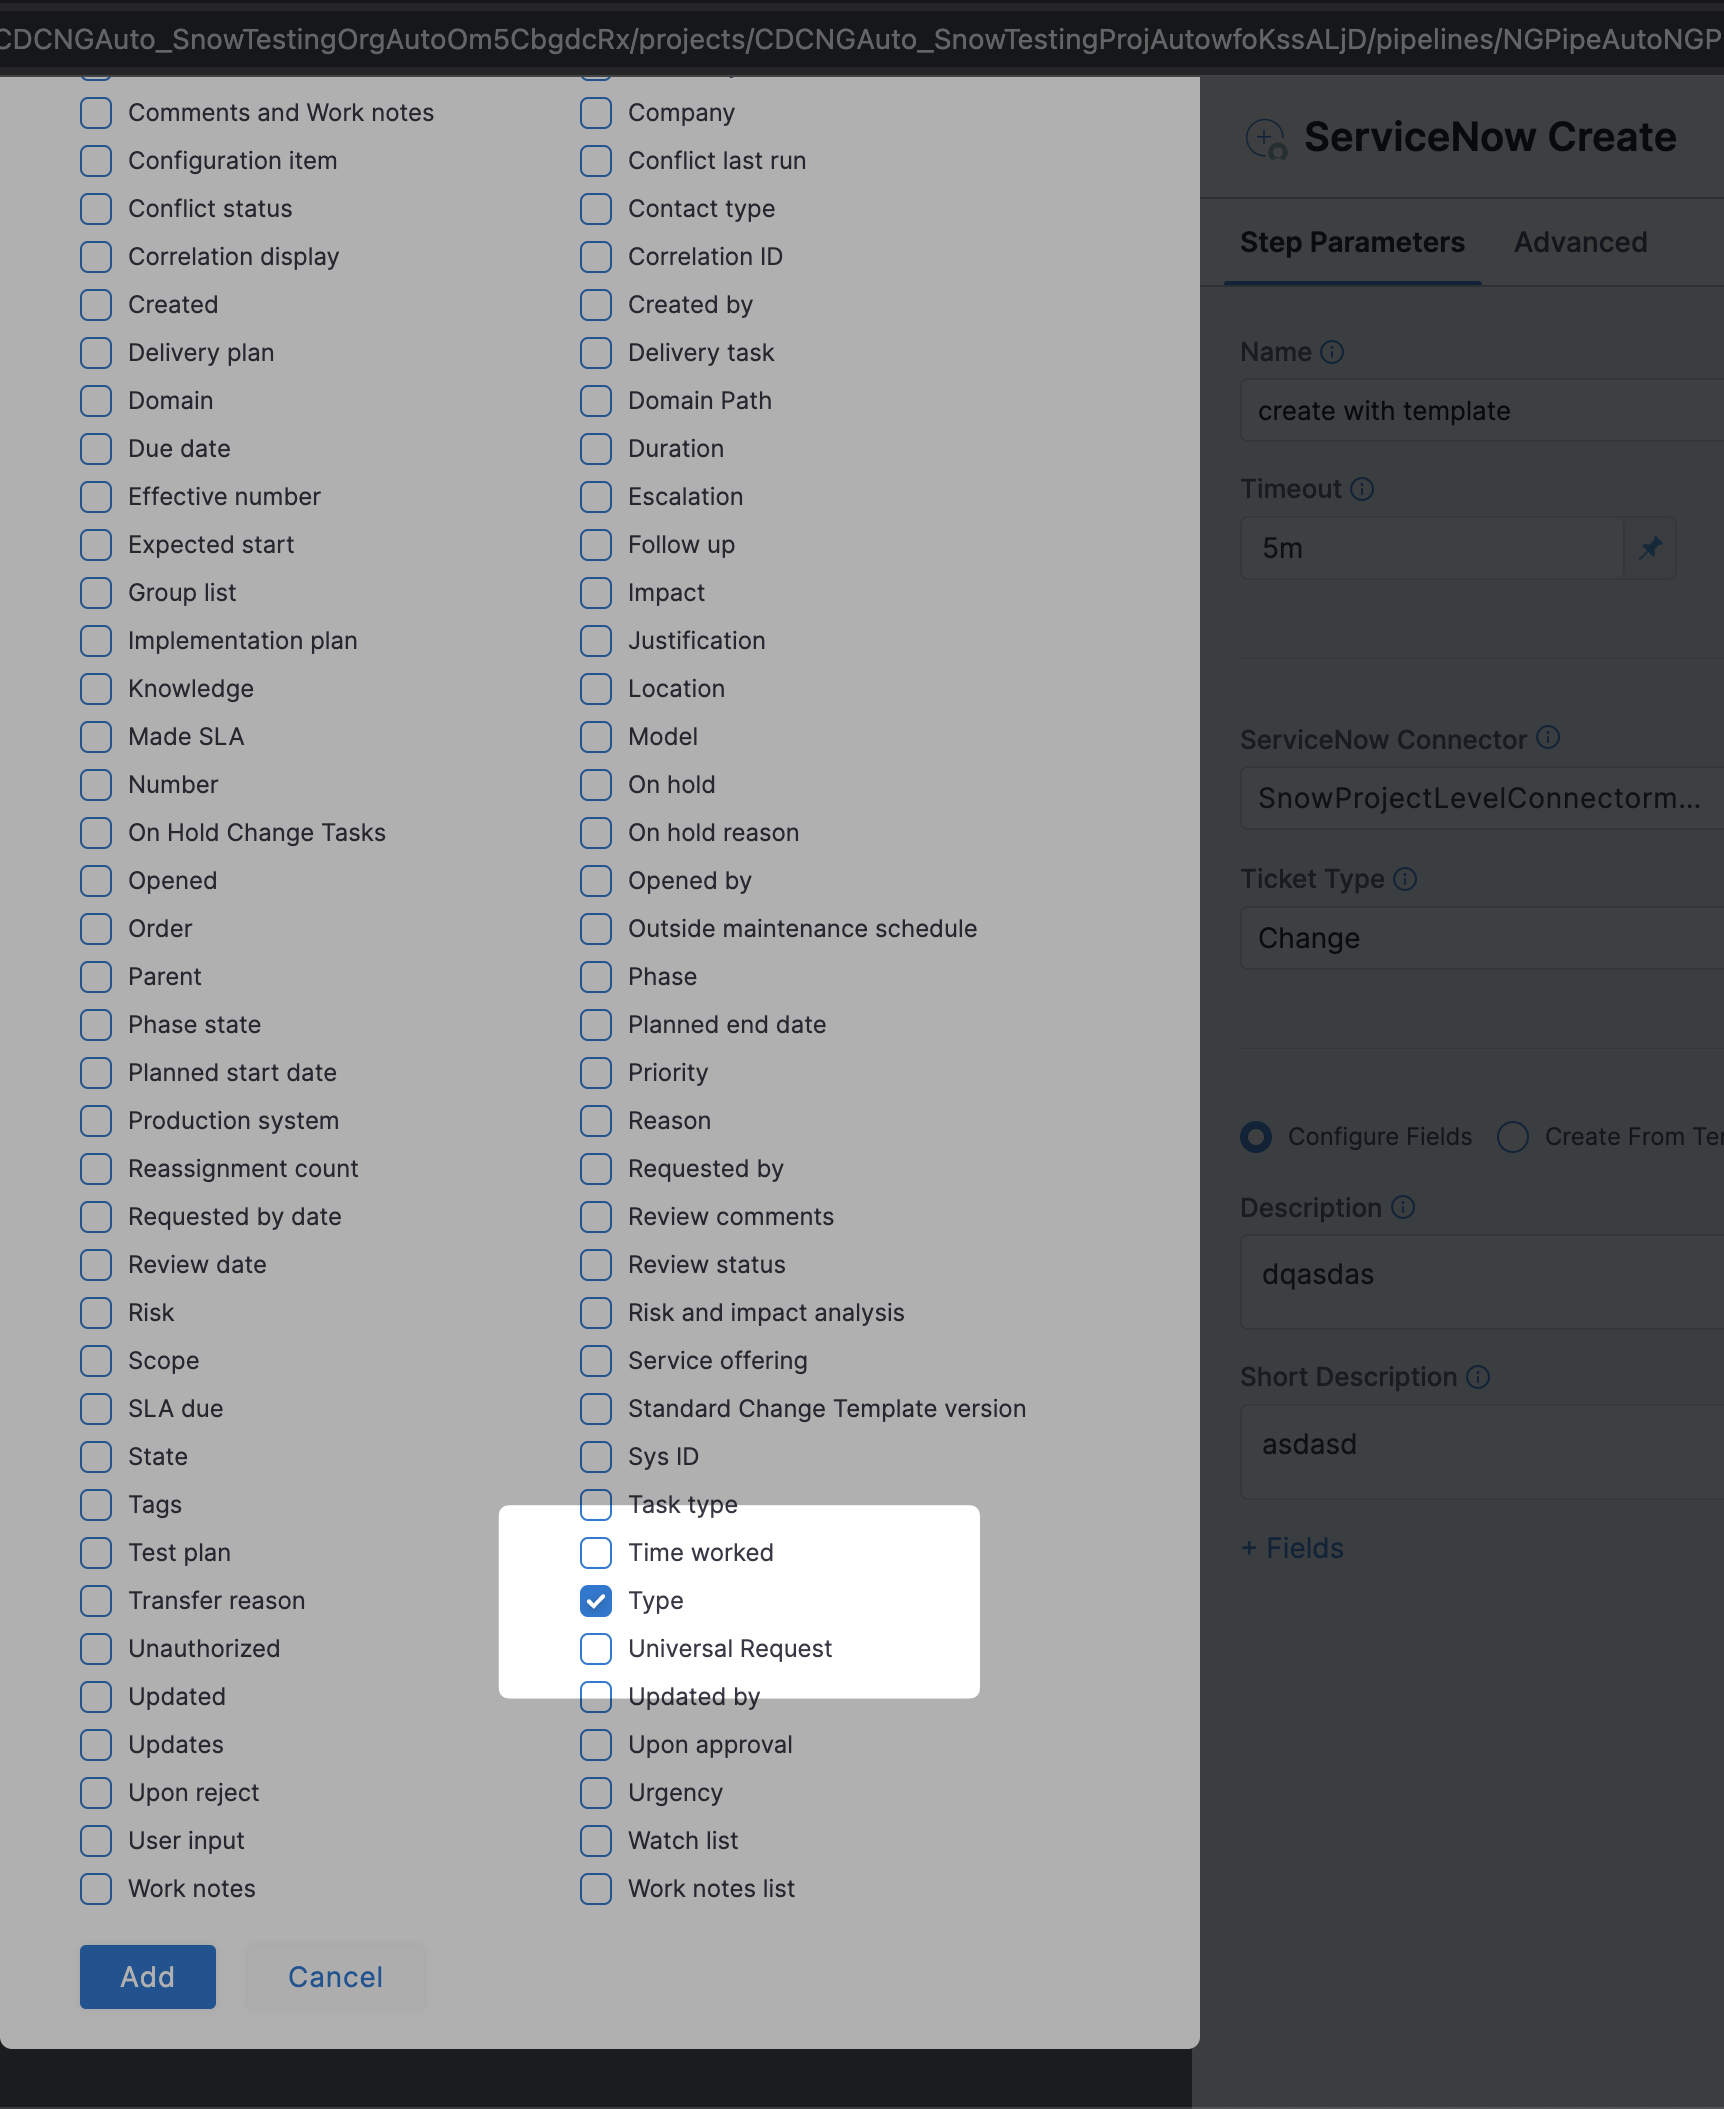Click the Description info icon
1724x2109 pixels.
[x=1403, y=1207]
